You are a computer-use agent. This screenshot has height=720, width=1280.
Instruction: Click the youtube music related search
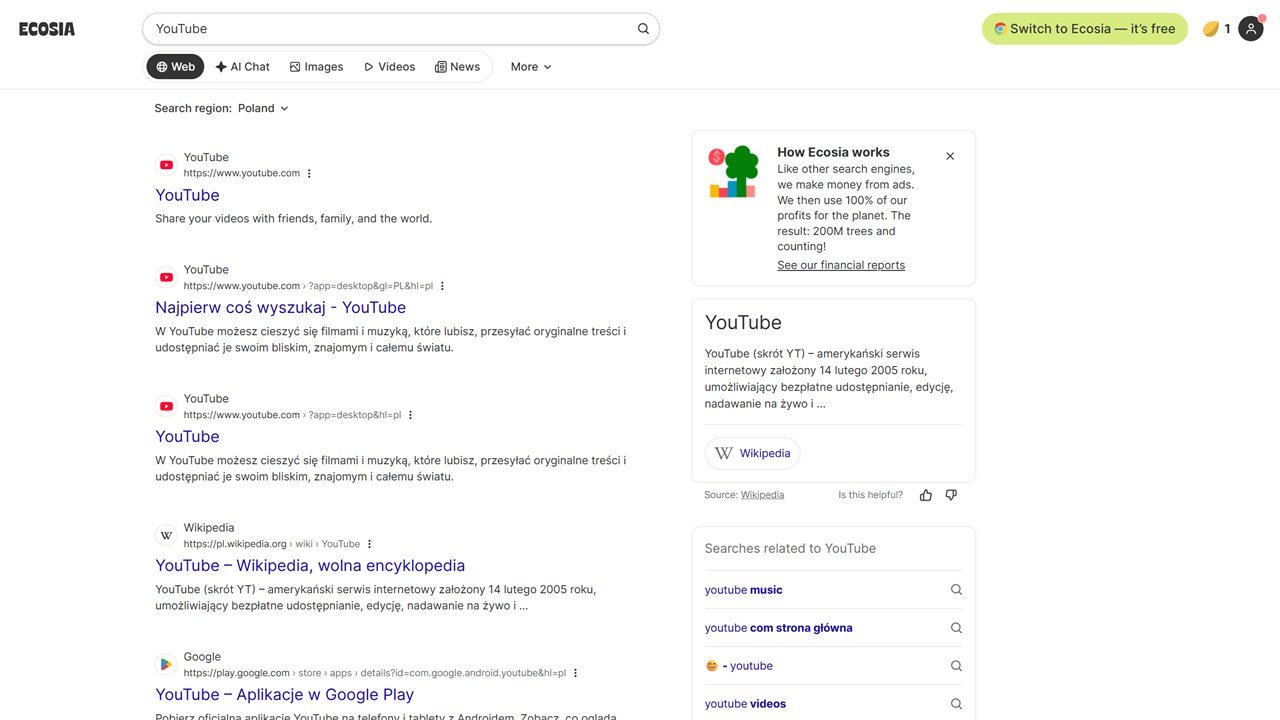(744, 590)
